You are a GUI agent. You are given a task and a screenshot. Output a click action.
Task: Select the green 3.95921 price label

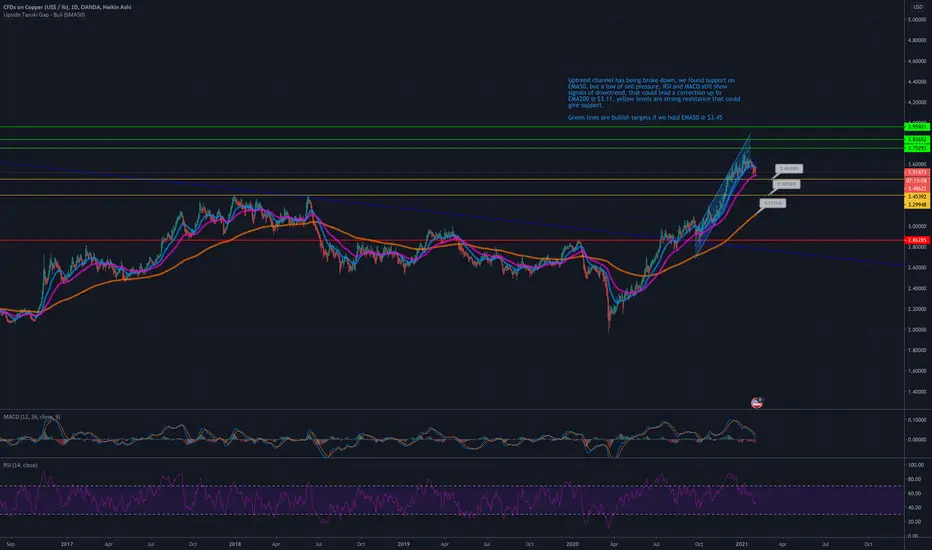(x=917, y=127)
